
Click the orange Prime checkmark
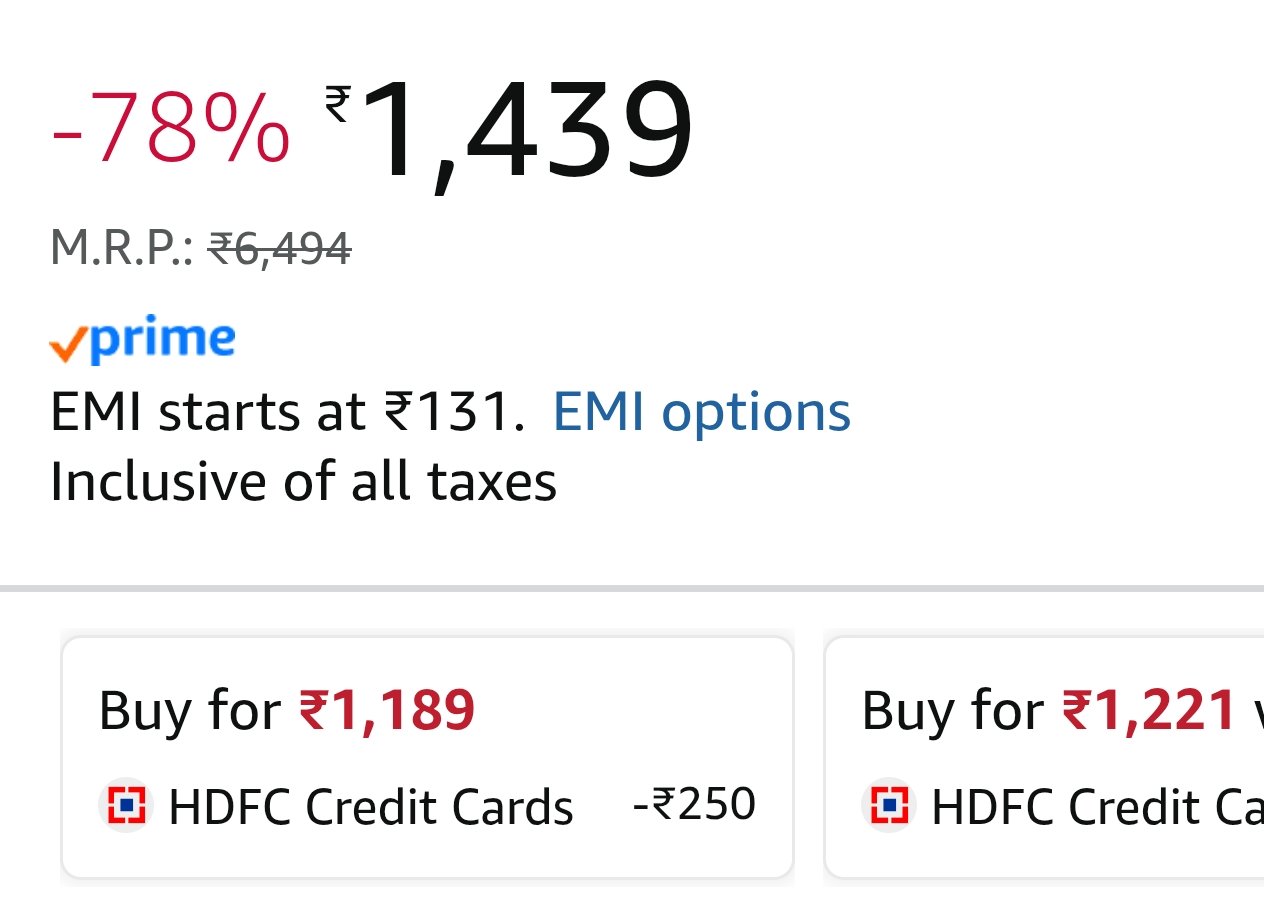click(67, 345)
